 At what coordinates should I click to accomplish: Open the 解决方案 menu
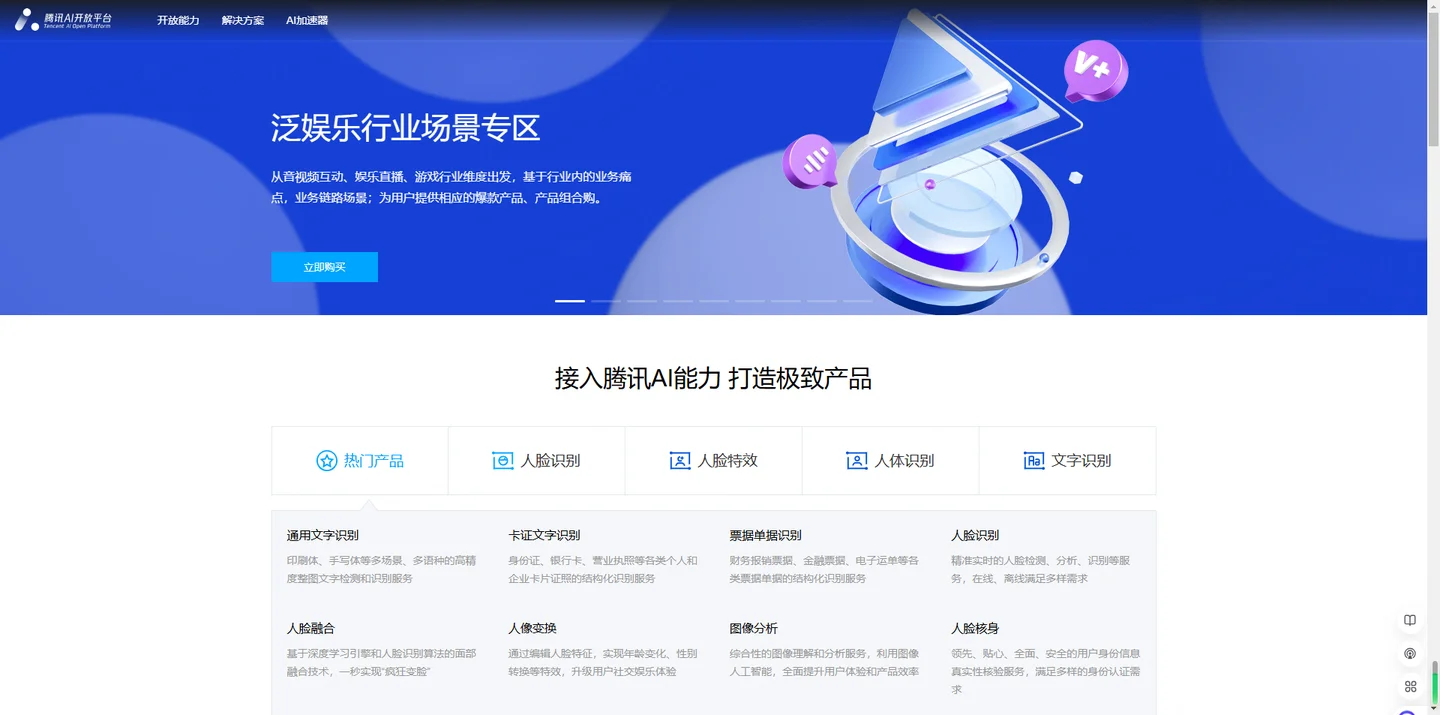coord(243,20)
